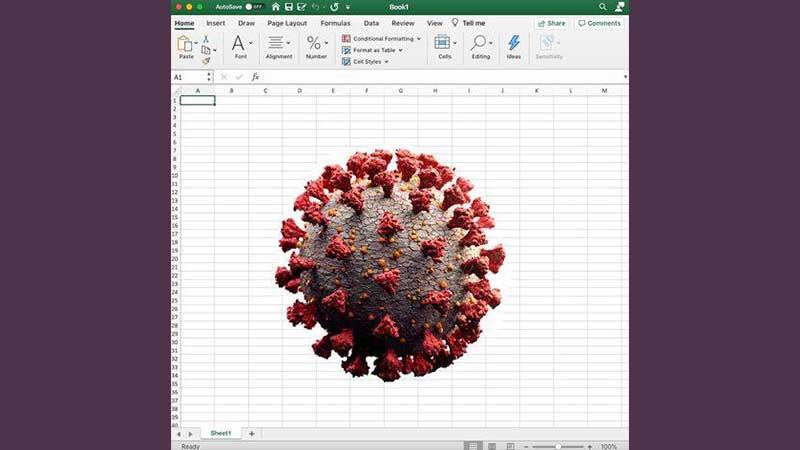This screenshot has width=800, height=450.
Task: Click the zoom out minus icon
Action: tap(526, 446)
